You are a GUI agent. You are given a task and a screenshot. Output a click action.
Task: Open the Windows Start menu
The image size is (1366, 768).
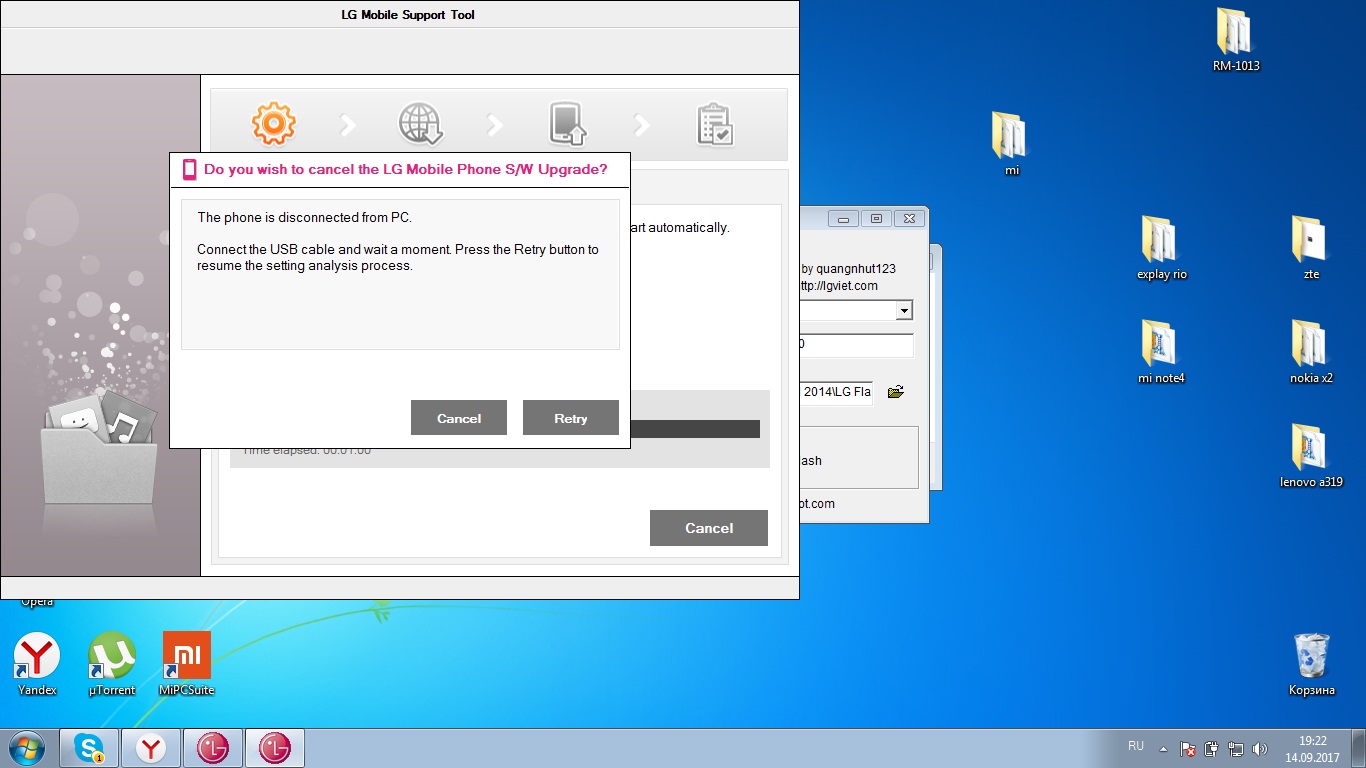[26, 748]
